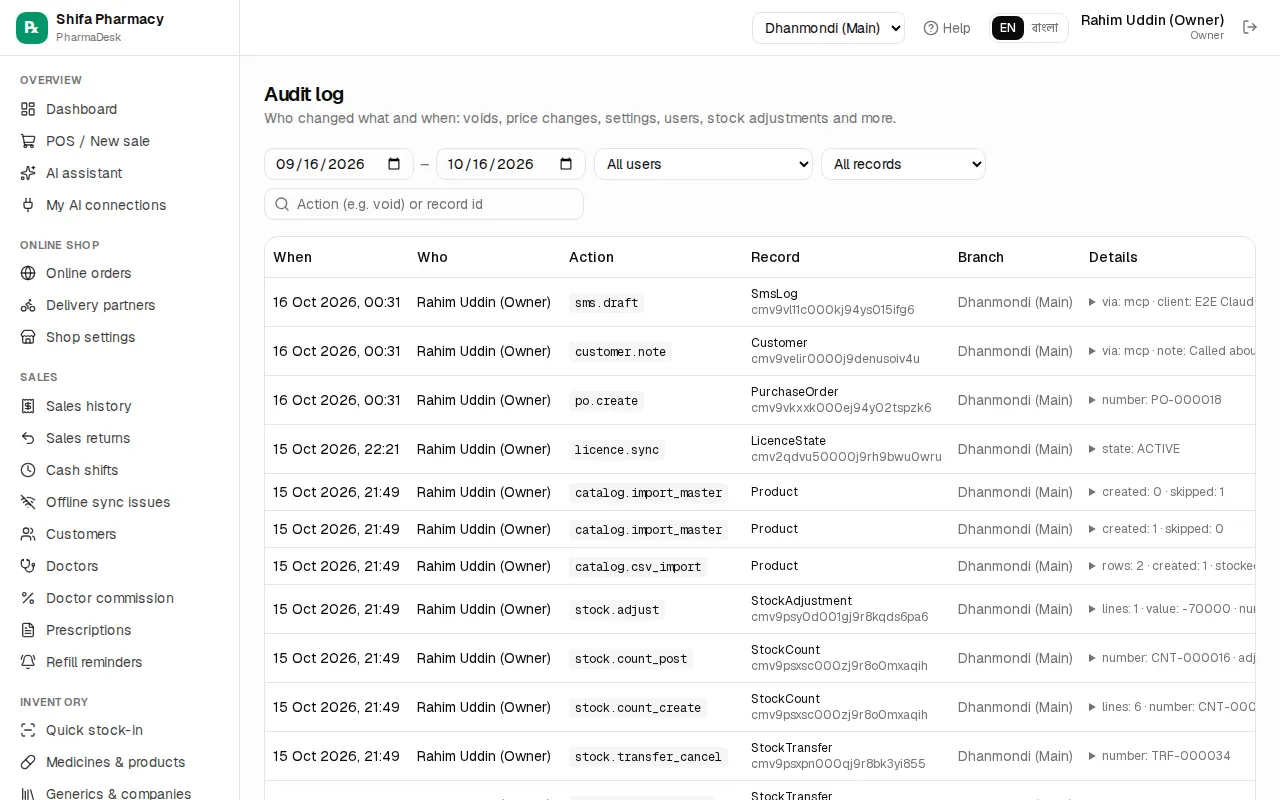The image size is (1280, 800).
Task: Open calendar picker on start date 09/16/2026
Action: tap(394, 164)
